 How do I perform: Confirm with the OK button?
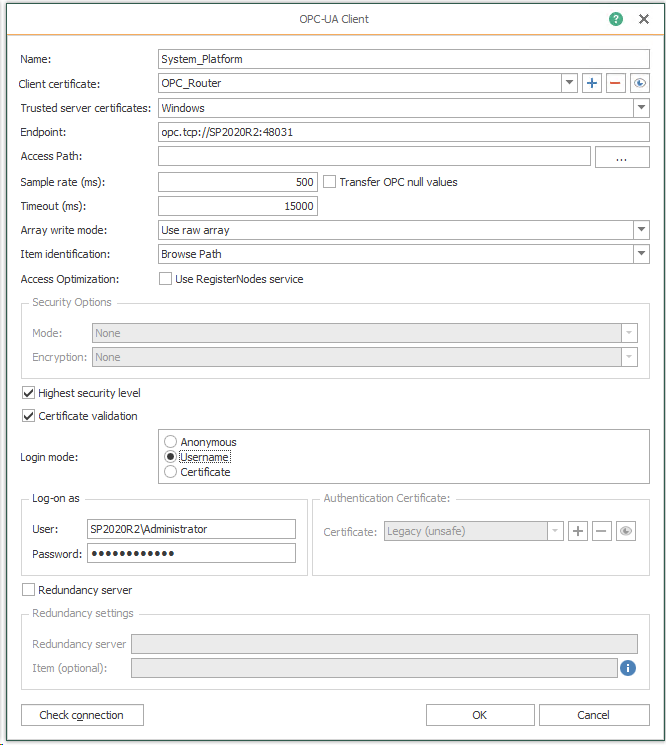point(480,715)
